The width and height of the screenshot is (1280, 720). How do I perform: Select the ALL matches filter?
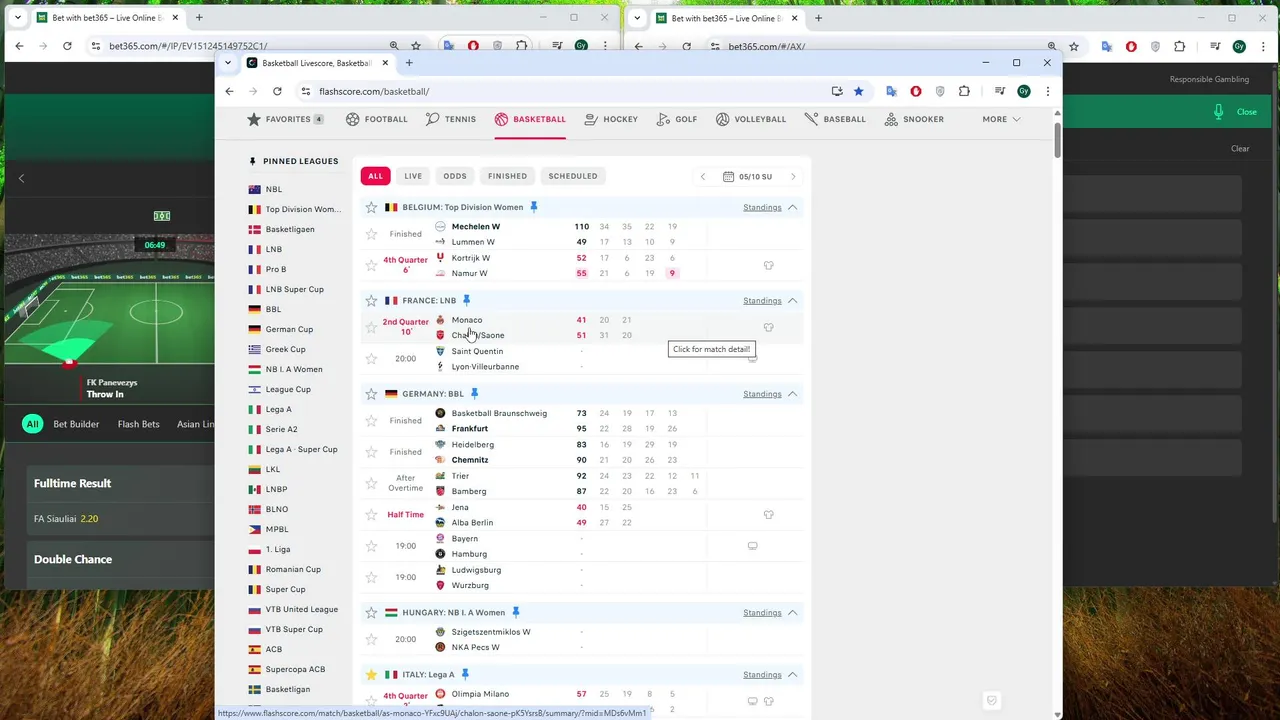(375, 176)
